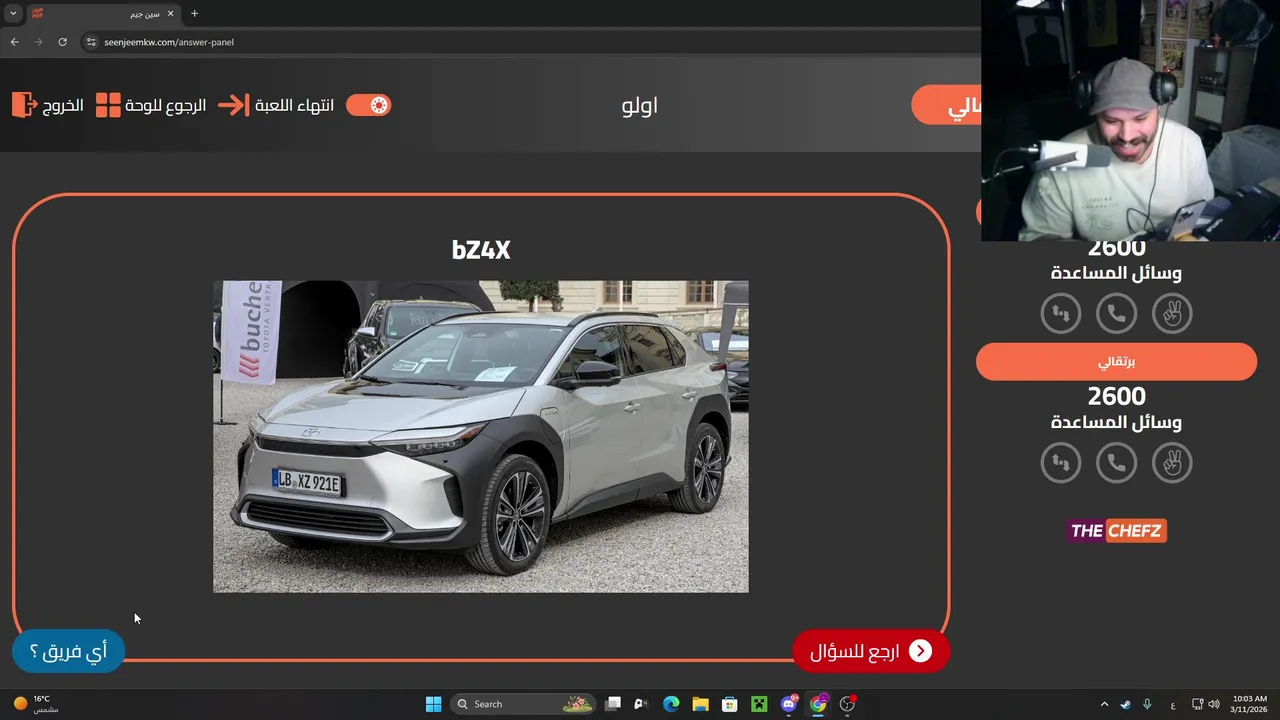The width and height of the screenshot is (1280, 720).
Task: Show hidden system tray icons
Action: click(x=1104, y=704)
